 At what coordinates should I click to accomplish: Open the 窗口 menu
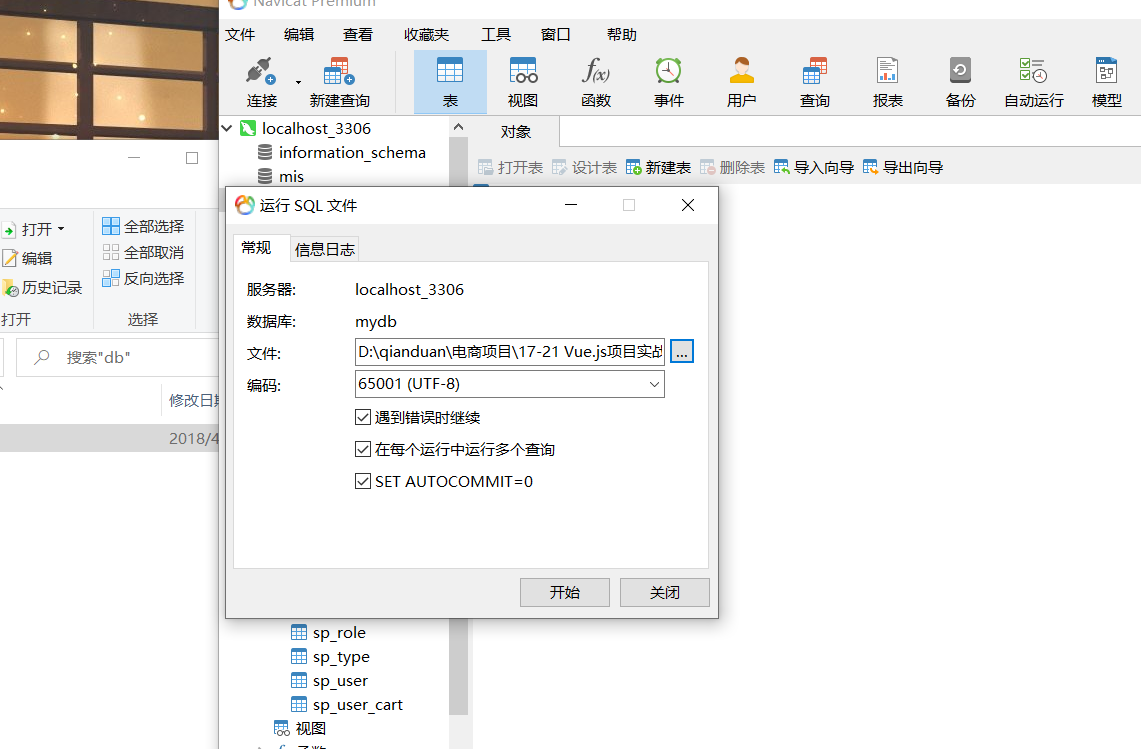pyautogui.click(x=556, y=34)
